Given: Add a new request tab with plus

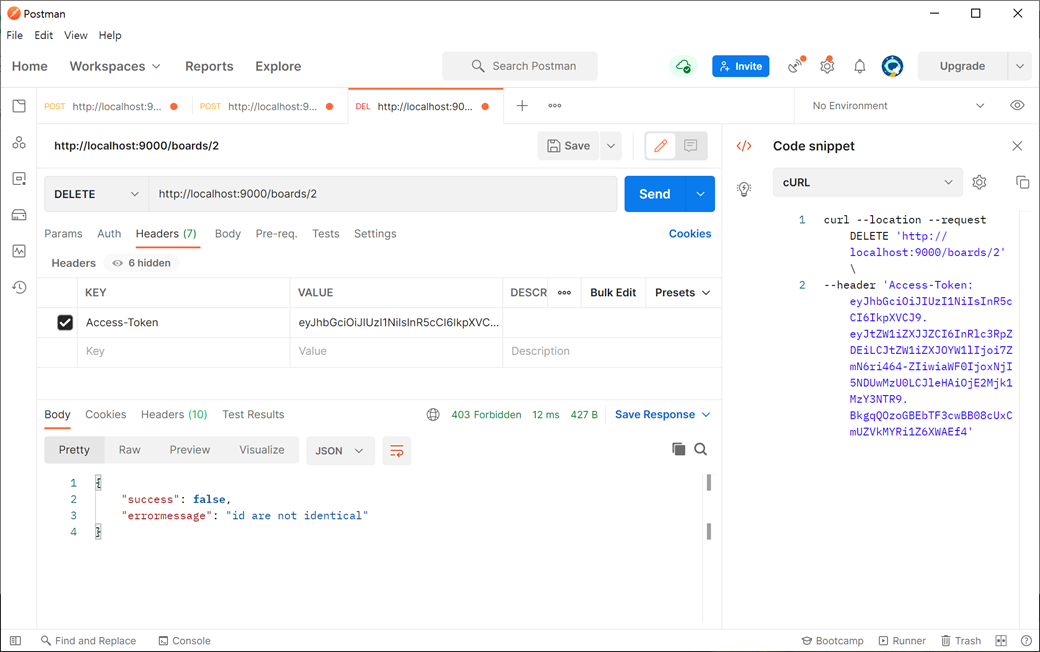Looking at the screenshot, I should click(522, 105).
